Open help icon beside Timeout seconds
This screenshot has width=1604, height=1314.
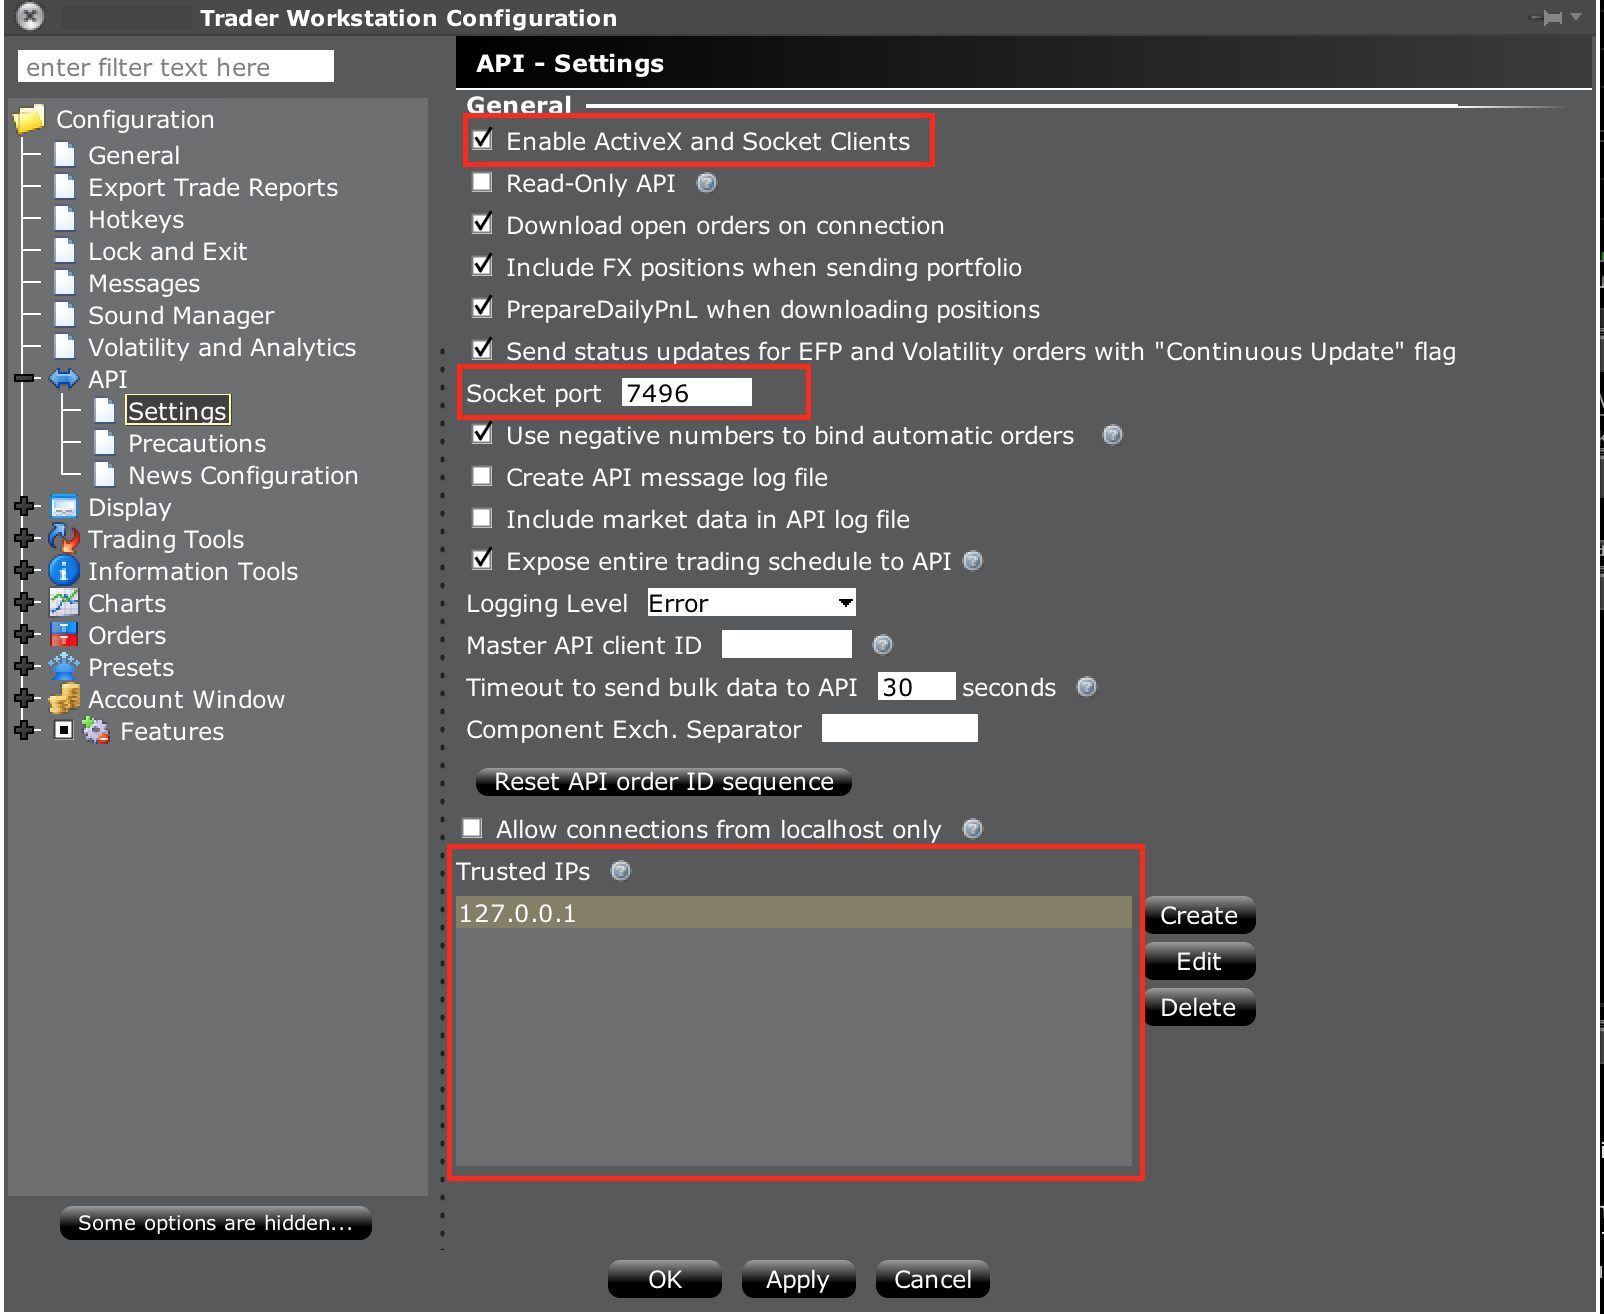(x=1087, y=687)
